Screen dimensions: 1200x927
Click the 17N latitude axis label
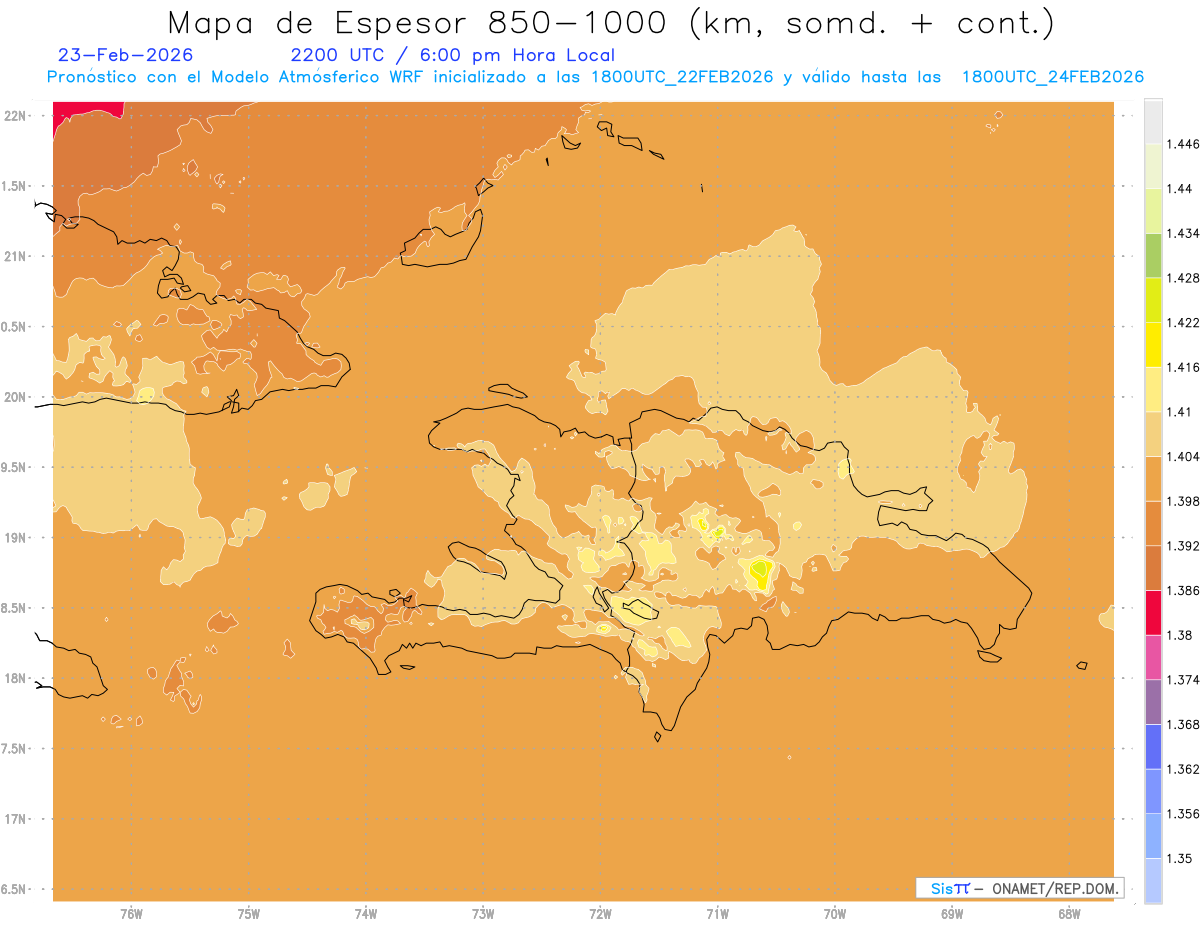(x=17, y=819)
